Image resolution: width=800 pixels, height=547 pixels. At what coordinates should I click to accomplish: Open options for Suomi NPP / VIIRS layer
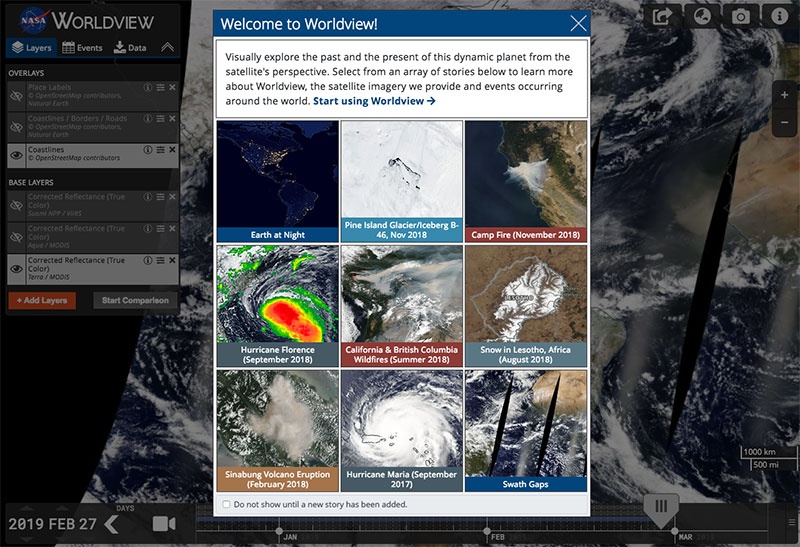tap(160, 196)
